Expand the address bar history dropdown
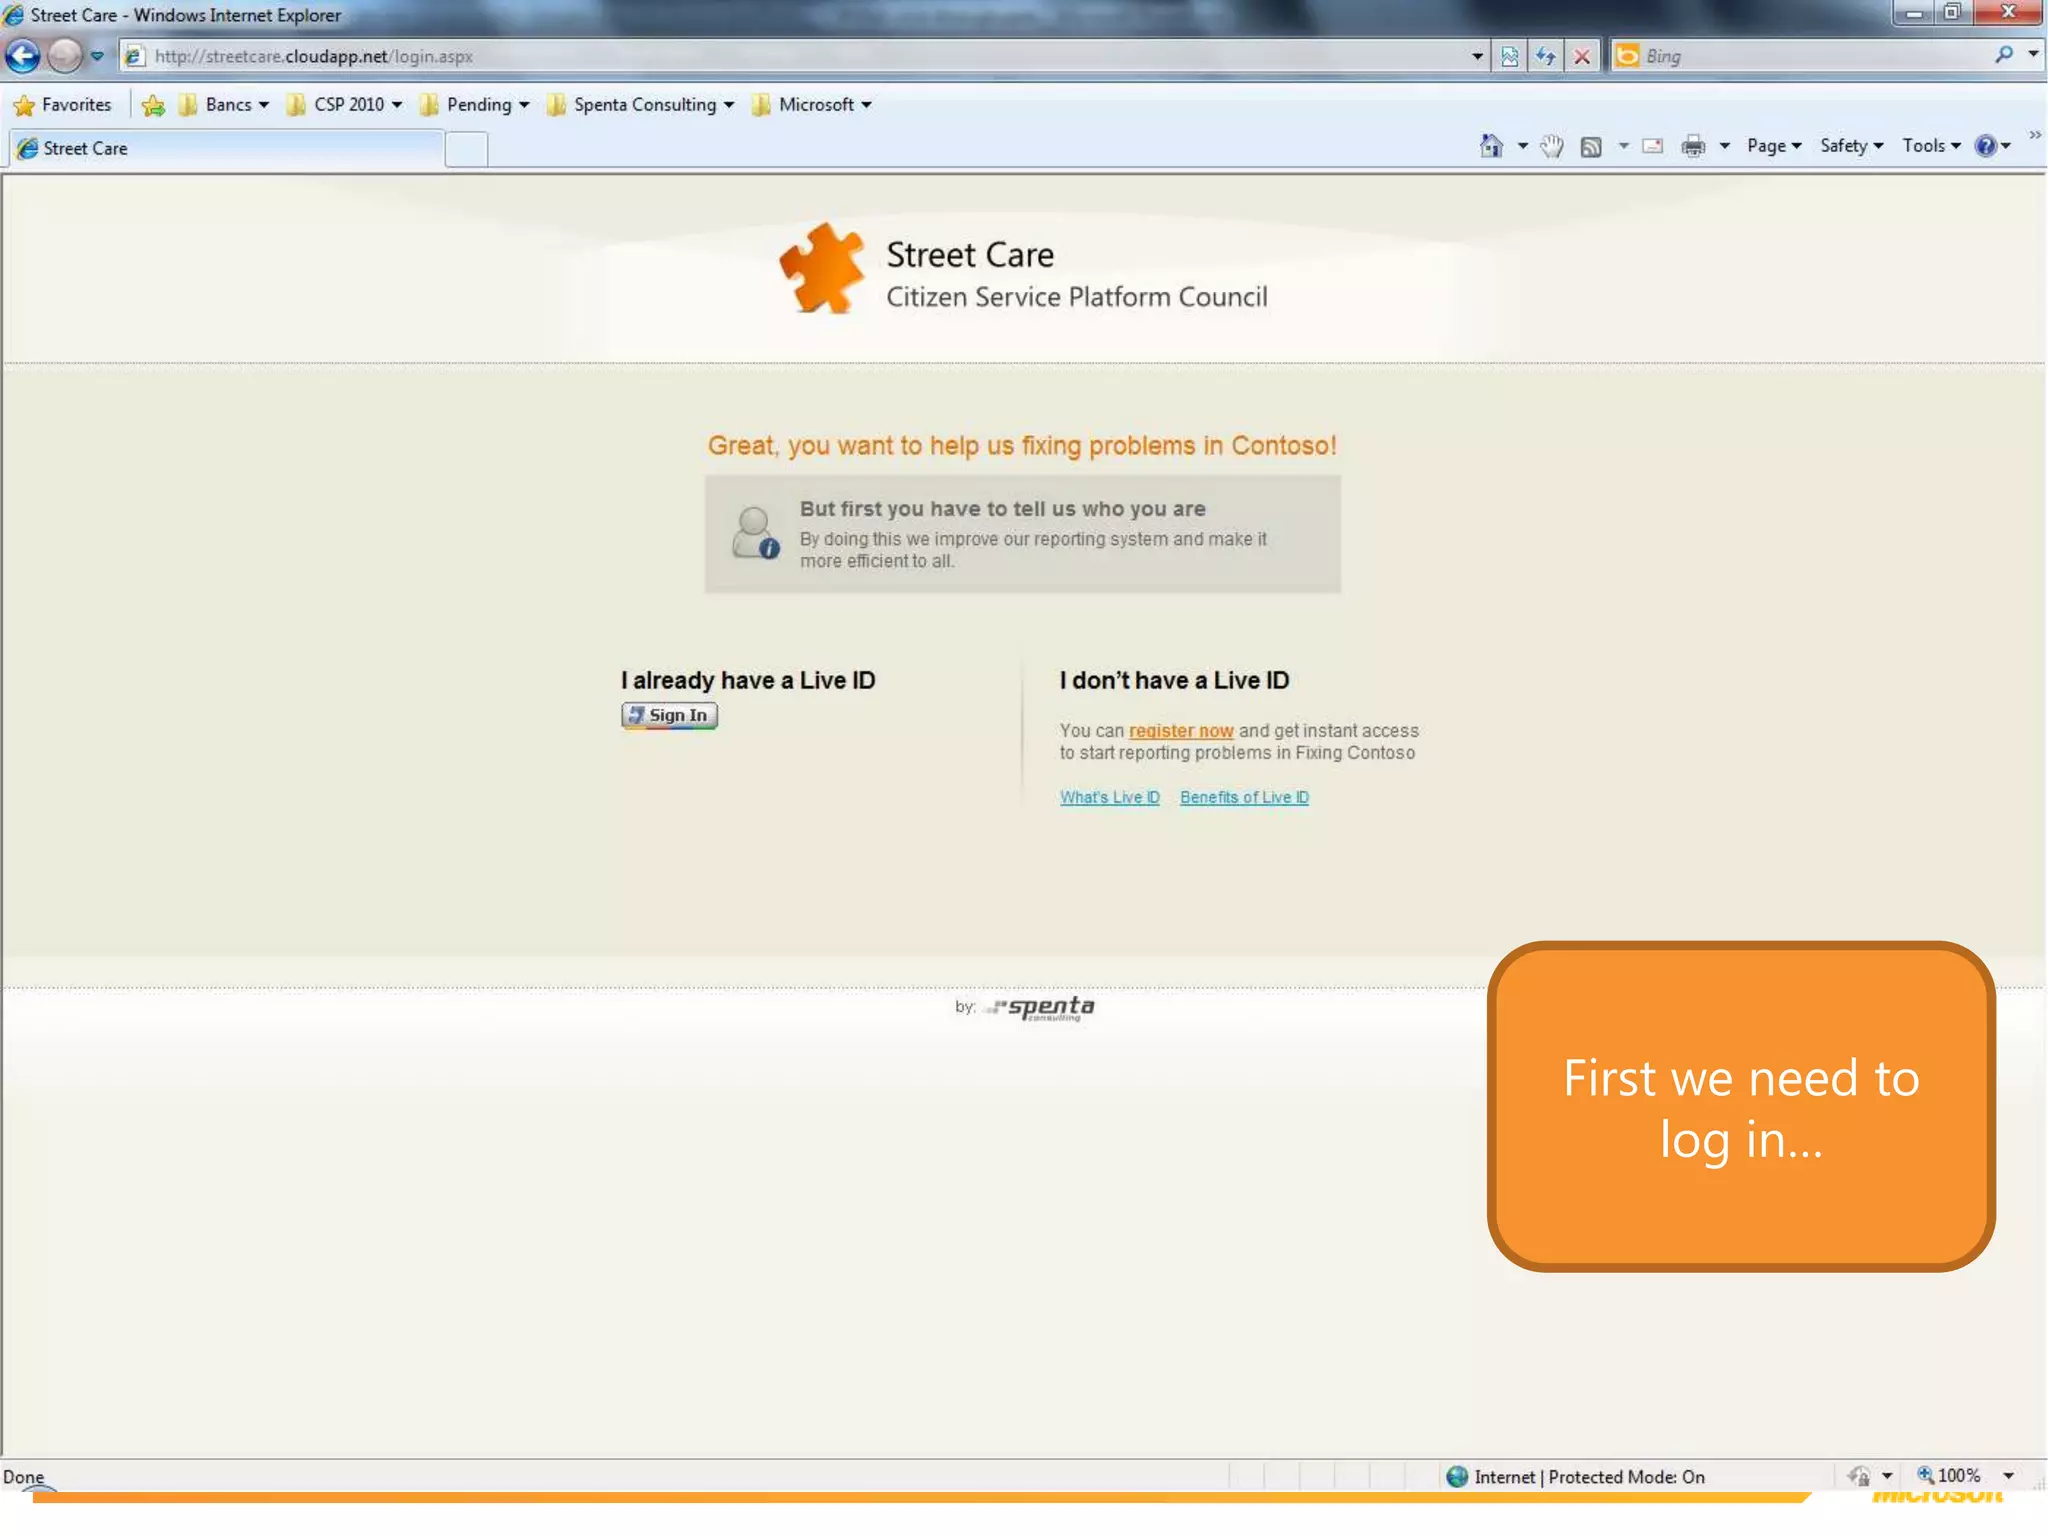 click(x=1477, y=56)
